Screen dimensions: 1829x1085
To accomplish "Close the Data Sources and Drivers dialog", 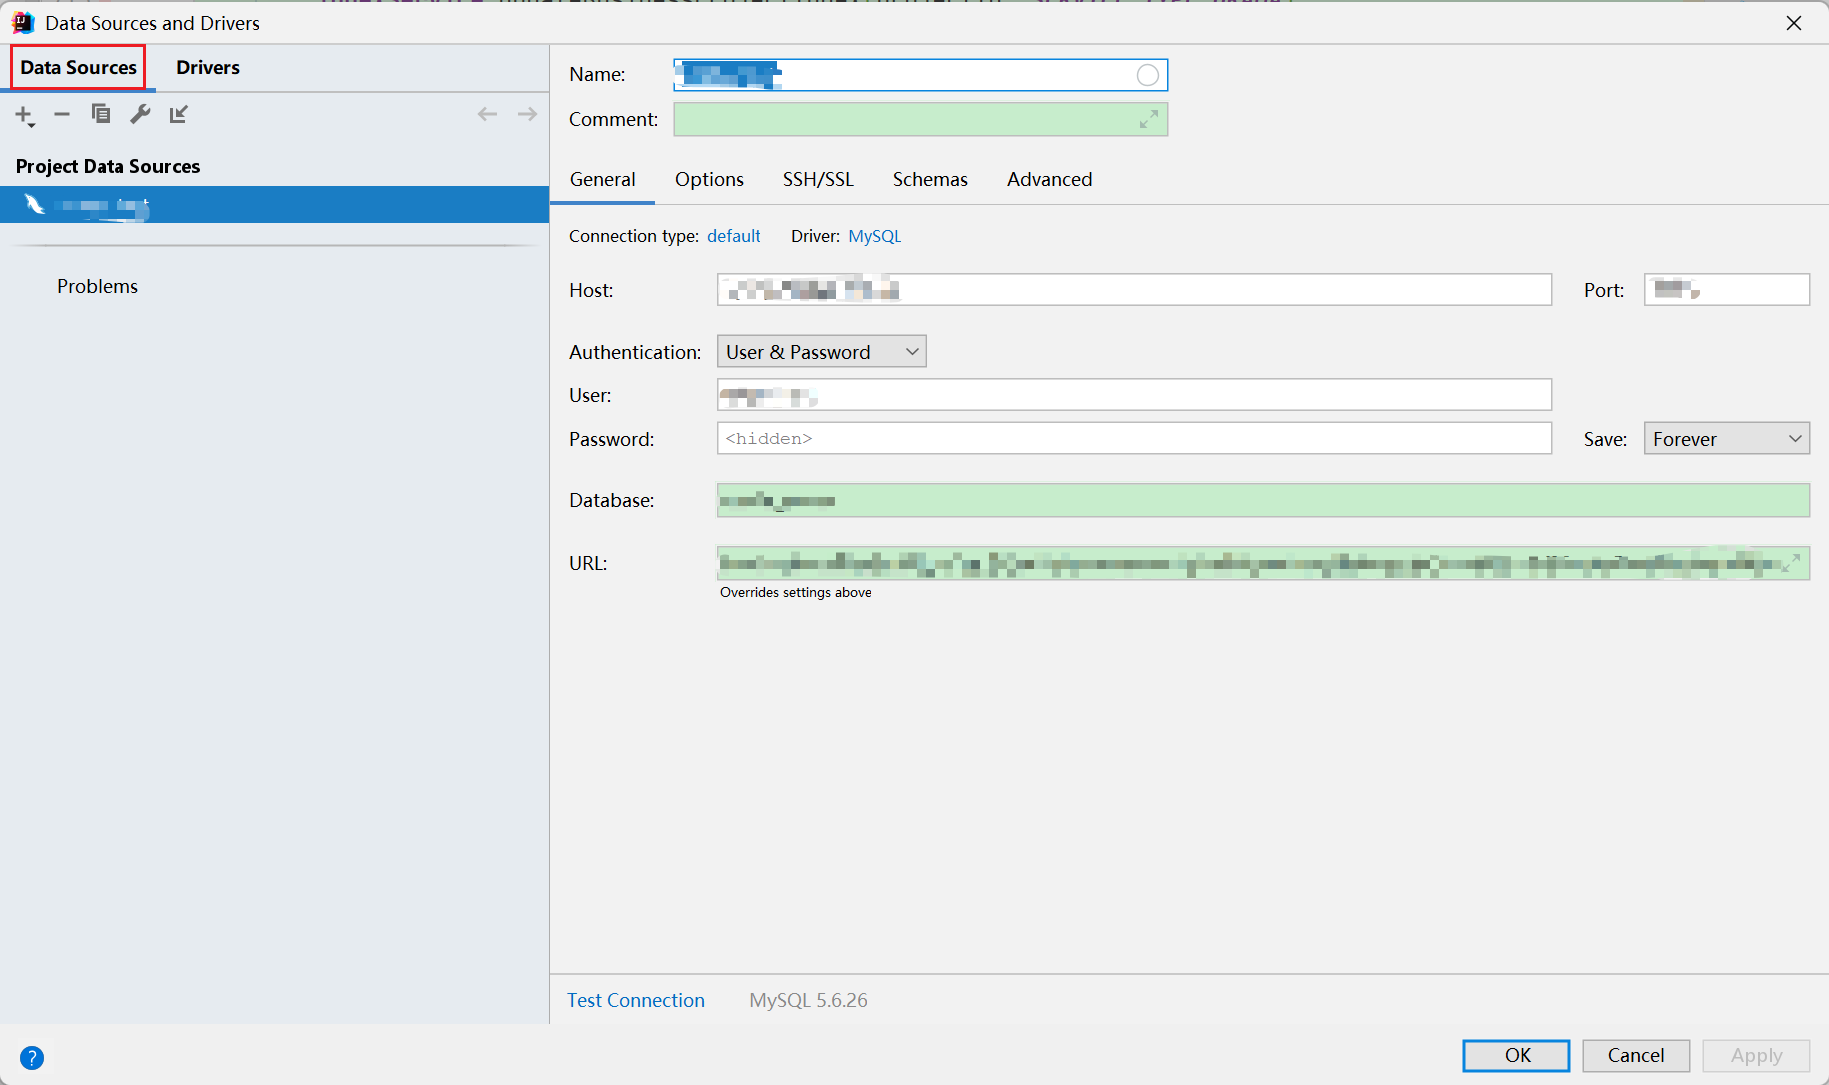I will click(x=1794, y=23).
